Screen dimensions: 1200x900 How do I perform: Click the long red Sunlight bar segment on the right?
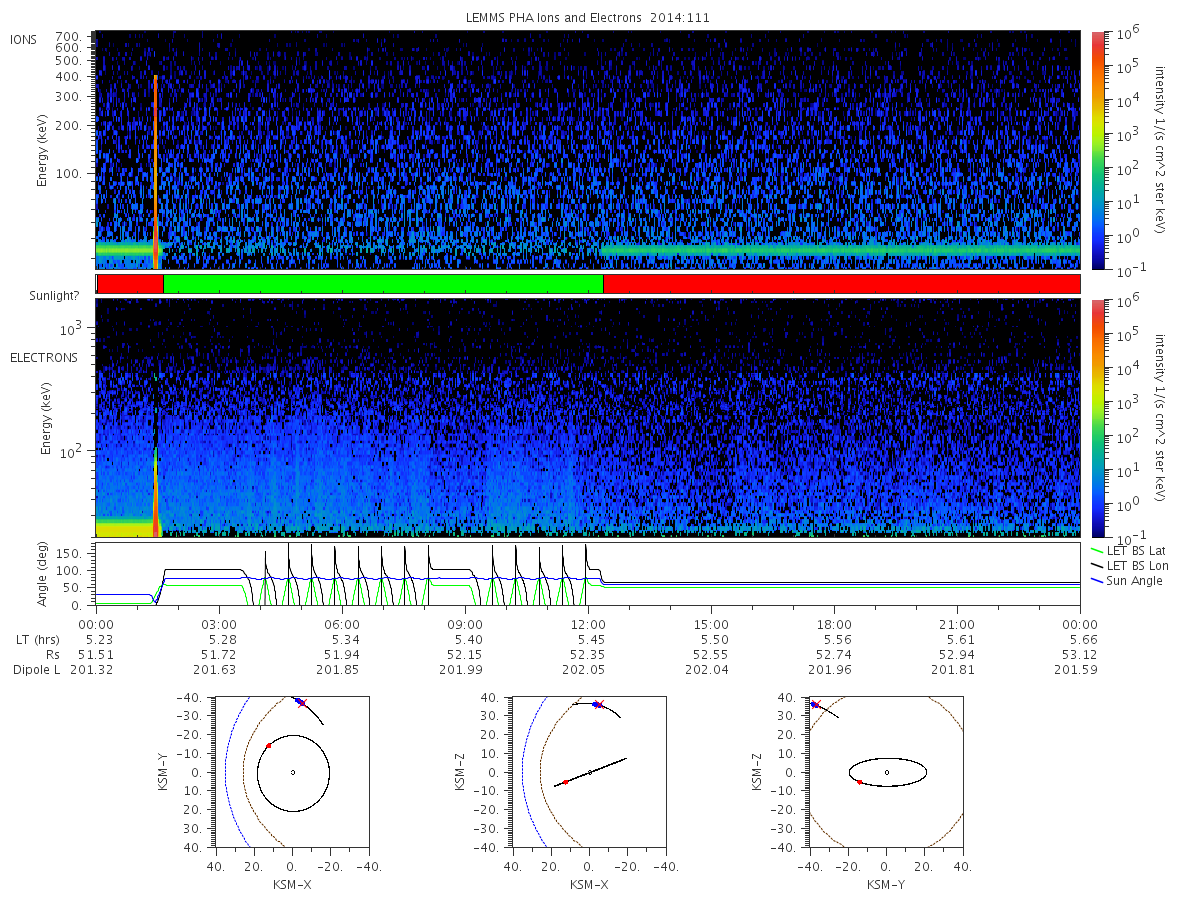click(841, 284)
